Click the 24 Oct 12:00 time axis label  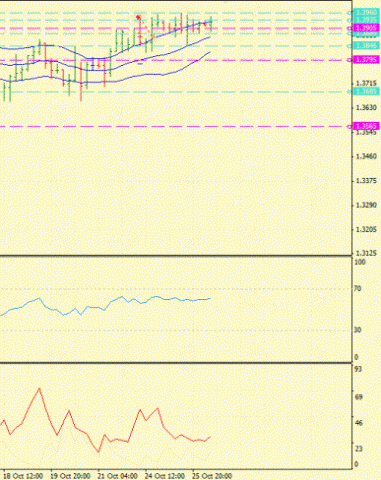tap(165, 476)
